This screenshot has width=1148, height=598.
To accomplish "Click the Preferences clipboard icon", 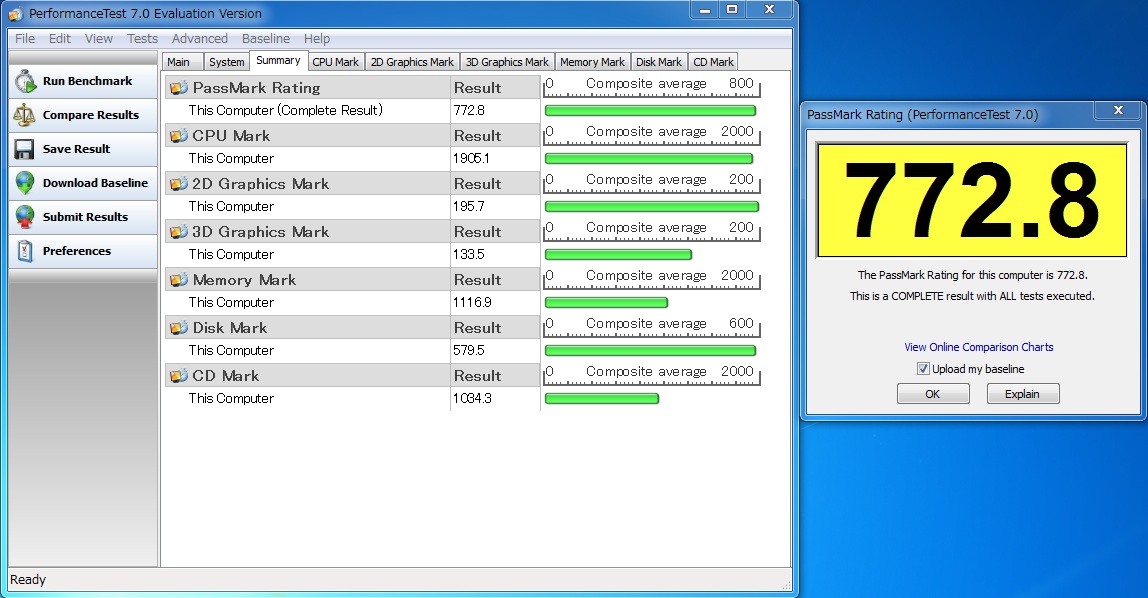I will tap(25, 251).
